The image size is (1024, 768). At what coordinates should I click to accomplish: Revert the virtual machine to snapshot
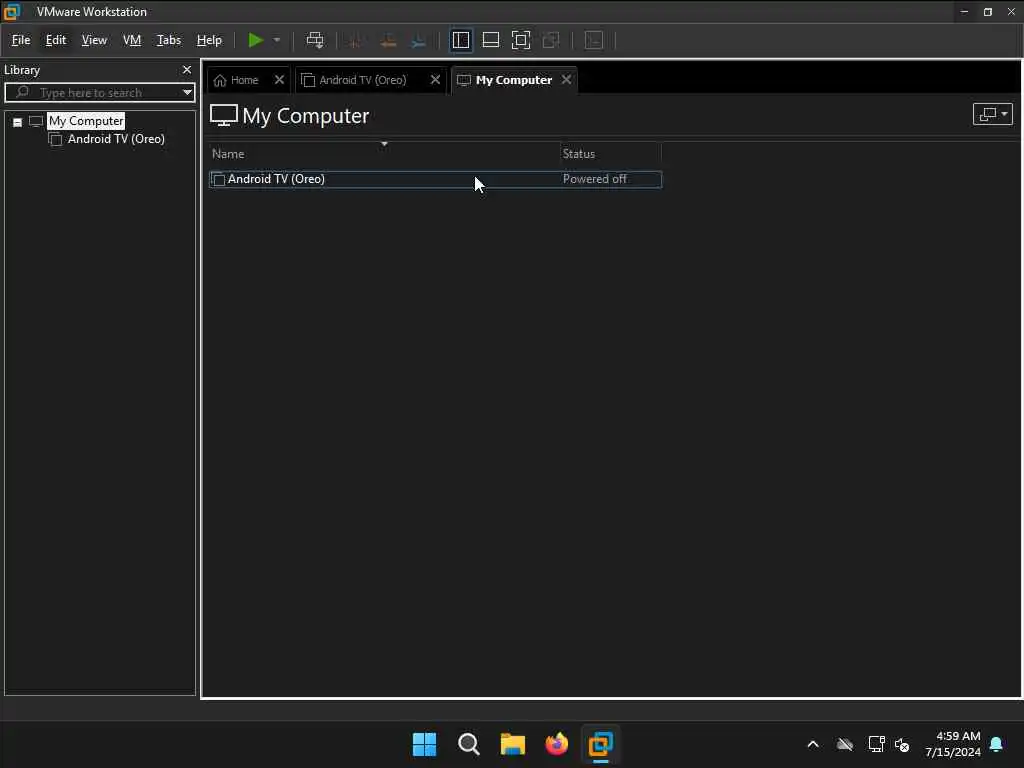[388, 40]
